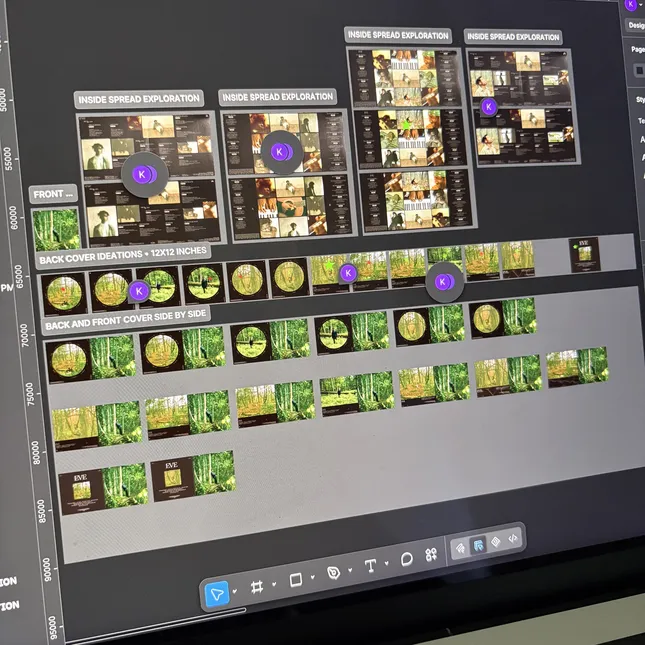The image size is (645, 645).
Task: Open comment pin on second Inside Spread frame
Action: click(x=281, y=152)
